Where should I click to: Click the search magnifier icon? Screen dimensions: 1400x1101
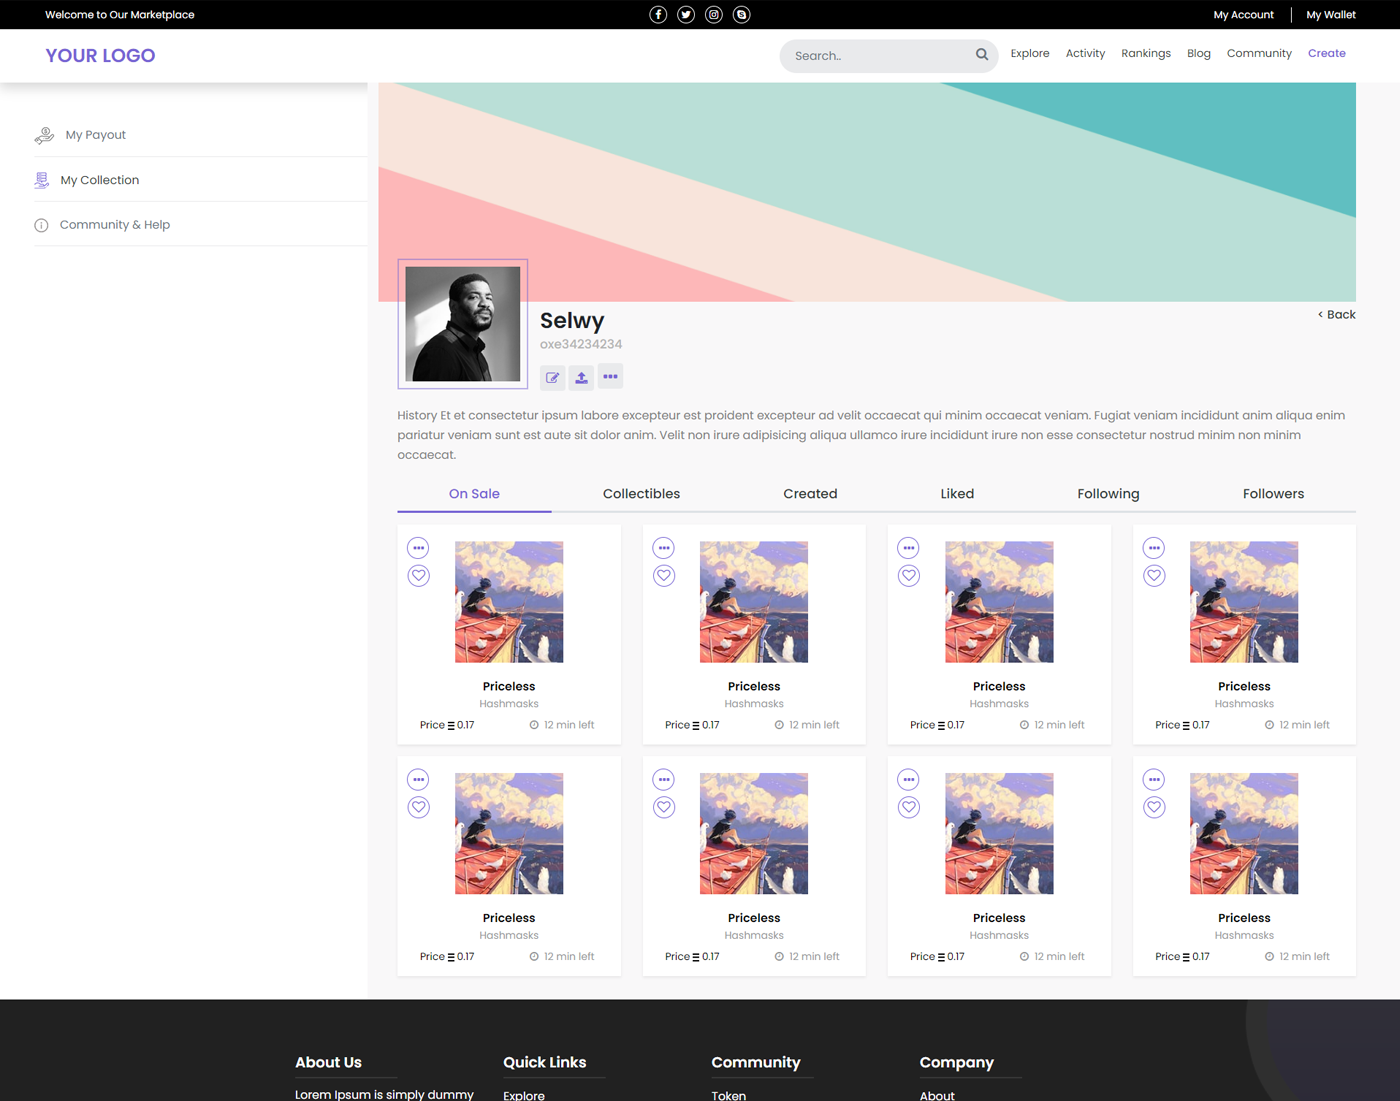pos(982,55)
